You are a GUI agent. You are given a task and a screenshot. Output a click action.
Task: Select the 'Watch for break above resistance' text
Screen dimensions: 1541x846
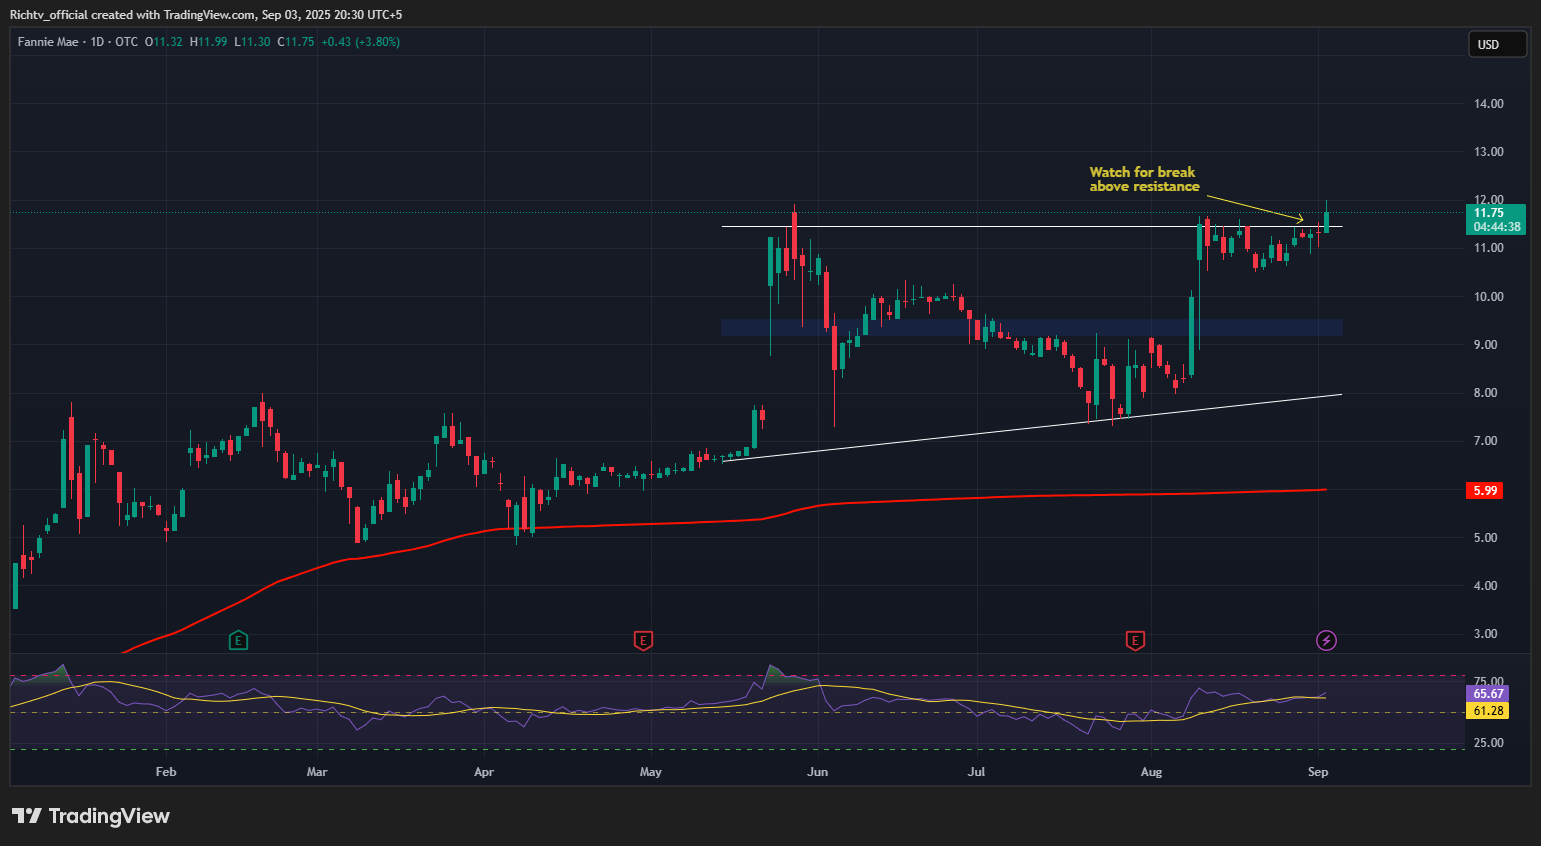click(1143, 179)
